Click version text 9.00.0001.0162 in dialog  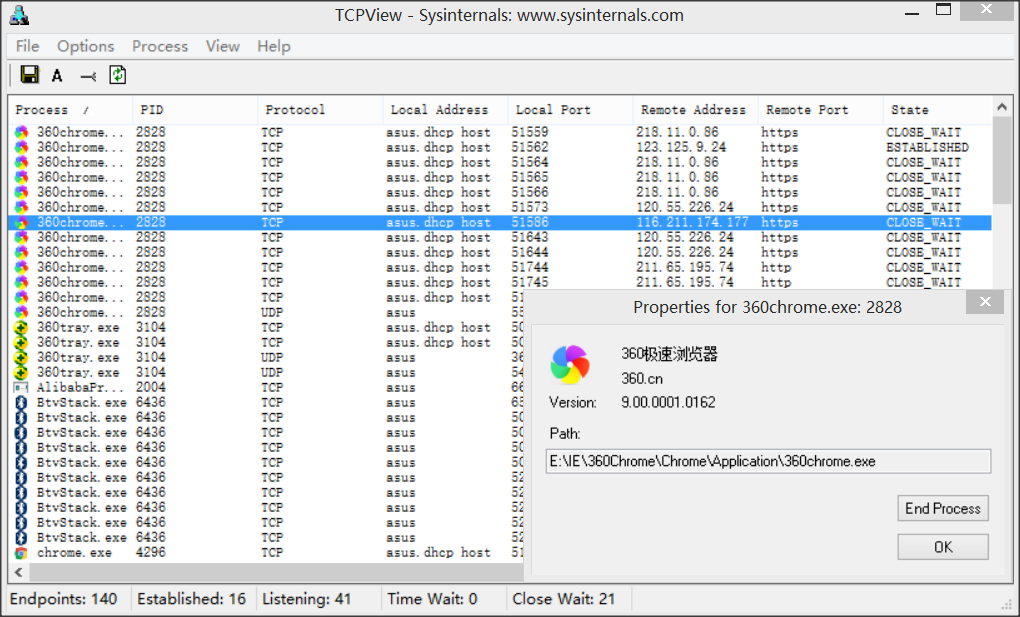[x=668, y=402]
